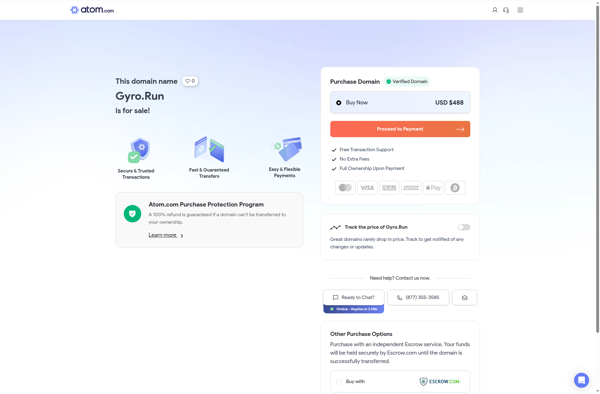Call the (877) 355-3585 phone button
Viewport: 600px width, 394px height.
click(418, 297)
